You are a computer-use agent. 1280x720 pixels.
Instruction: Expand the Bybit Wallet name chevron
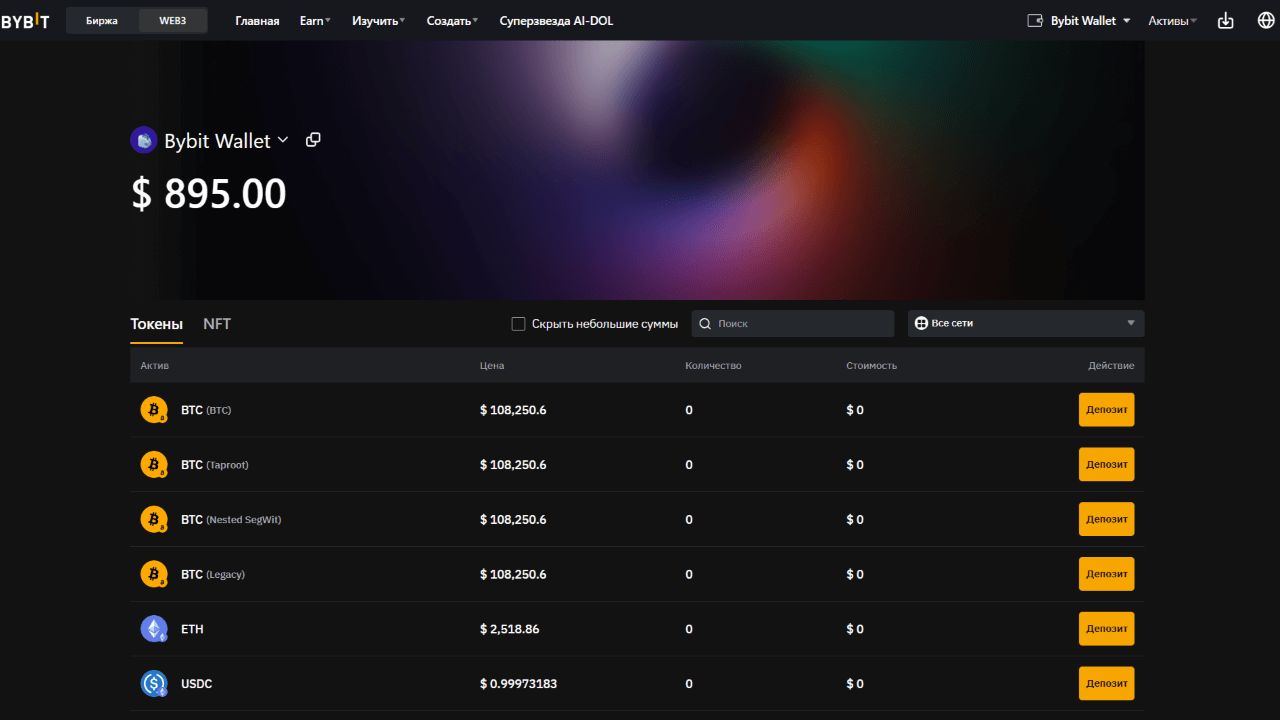[x=283, y=140]
